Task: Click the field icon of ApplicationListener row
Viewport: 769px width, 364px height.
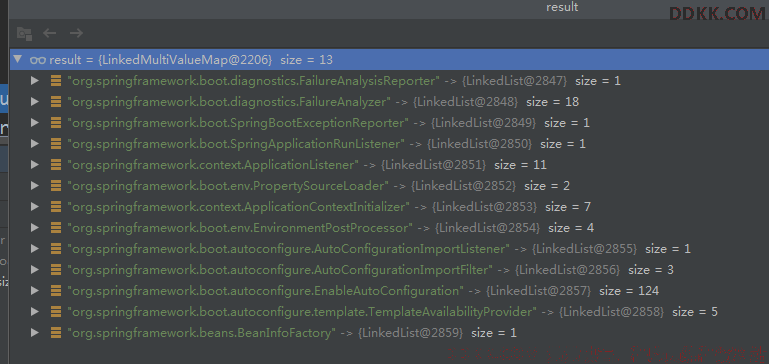Action: 56,165
